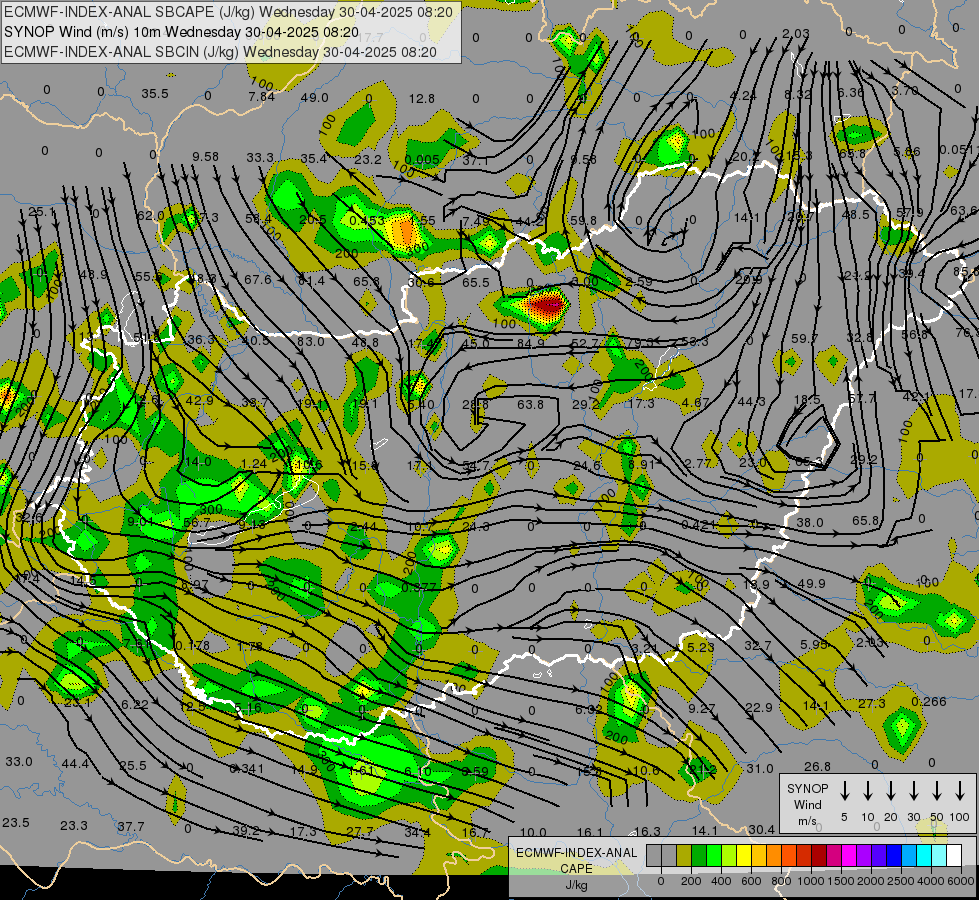Screen dimensions: 979x900
Task: Click the map value 59.8
Action: pos(583,220)
